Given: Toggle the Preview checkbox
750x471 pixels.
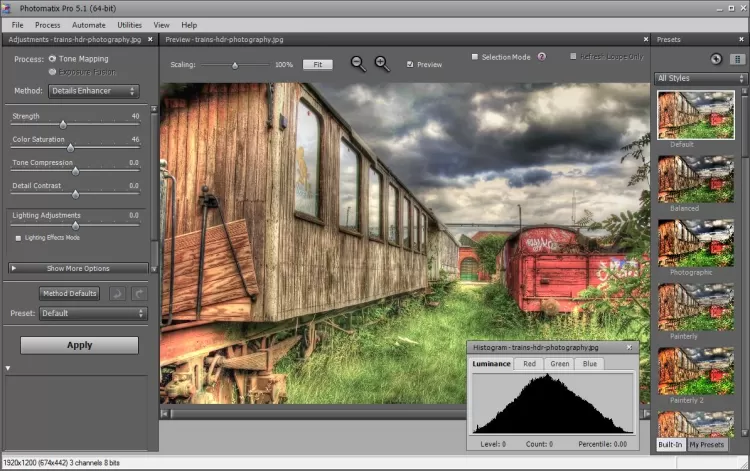Looking at the screenshot, I should coord(410,64).
